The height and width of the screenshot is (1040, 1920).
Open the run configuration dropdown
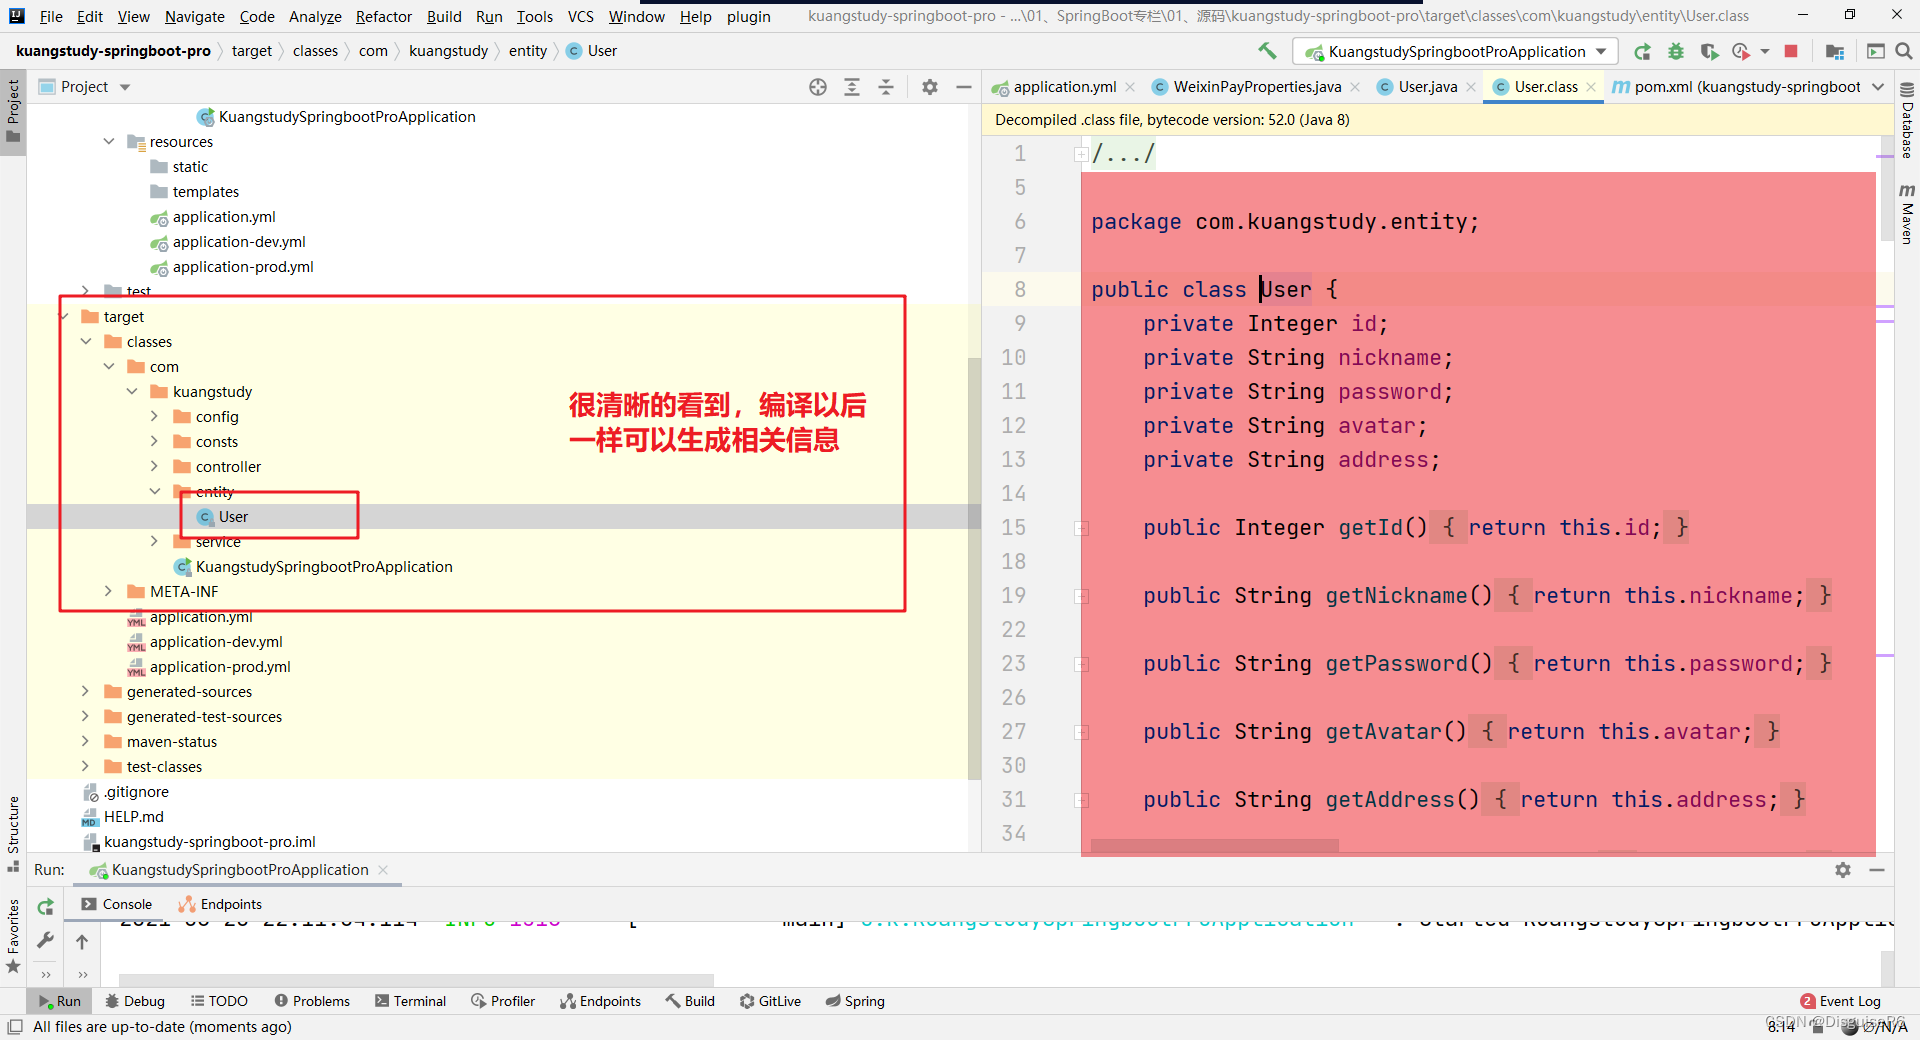(1456, 51)
